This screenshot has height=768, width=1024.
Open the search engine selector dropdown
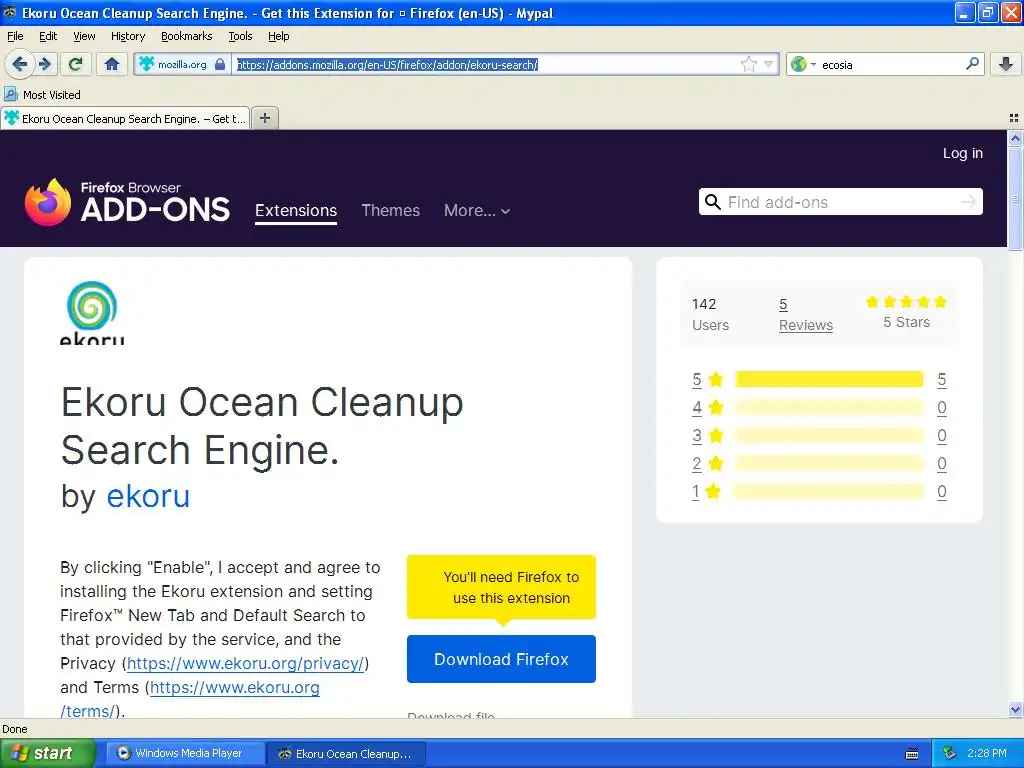(803, 64)
